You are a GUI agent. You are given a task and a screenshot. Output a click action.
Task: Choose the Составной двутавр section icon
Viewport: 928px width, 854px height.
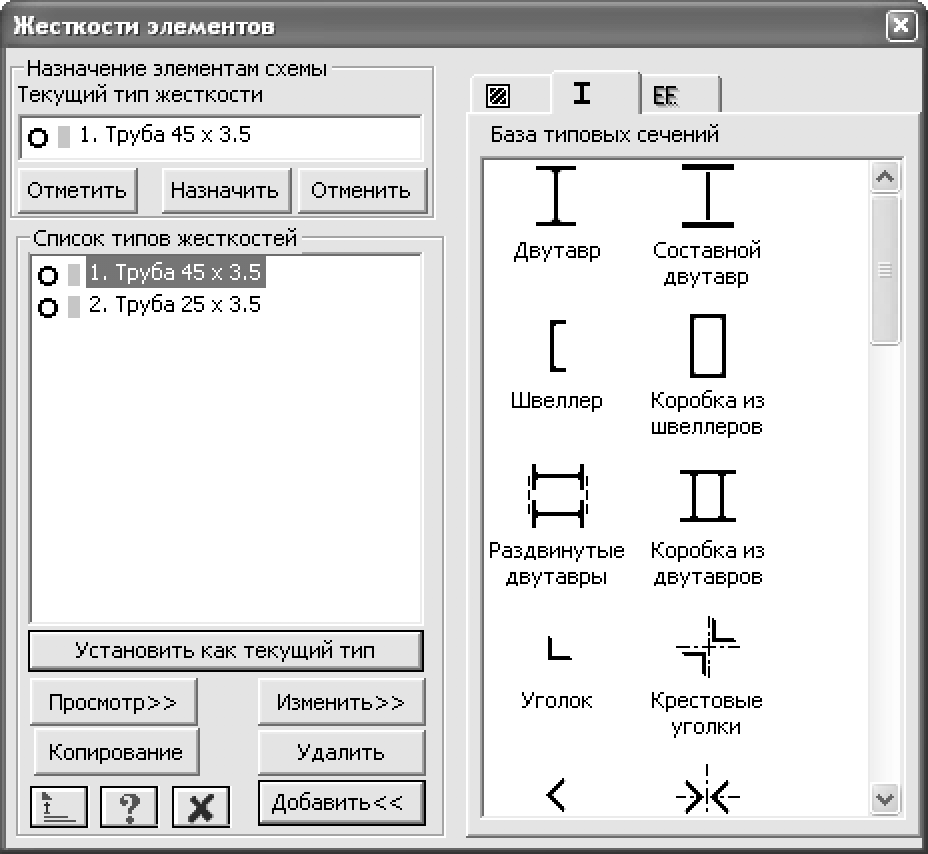click(x=707, y=196)
